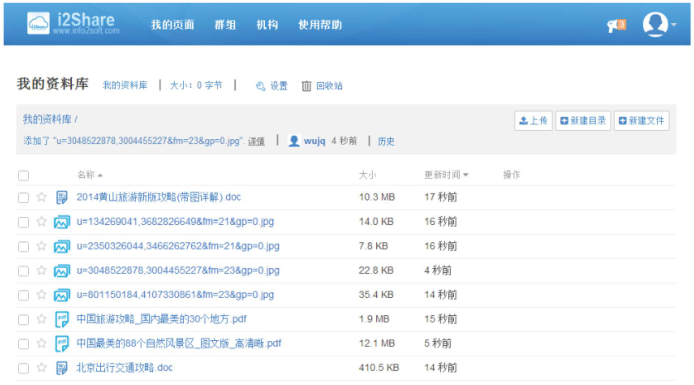Open file 2014黄山旅游新版攻略(带图详解).doc
Screen dimensions: 694x385
pos(158,197)
